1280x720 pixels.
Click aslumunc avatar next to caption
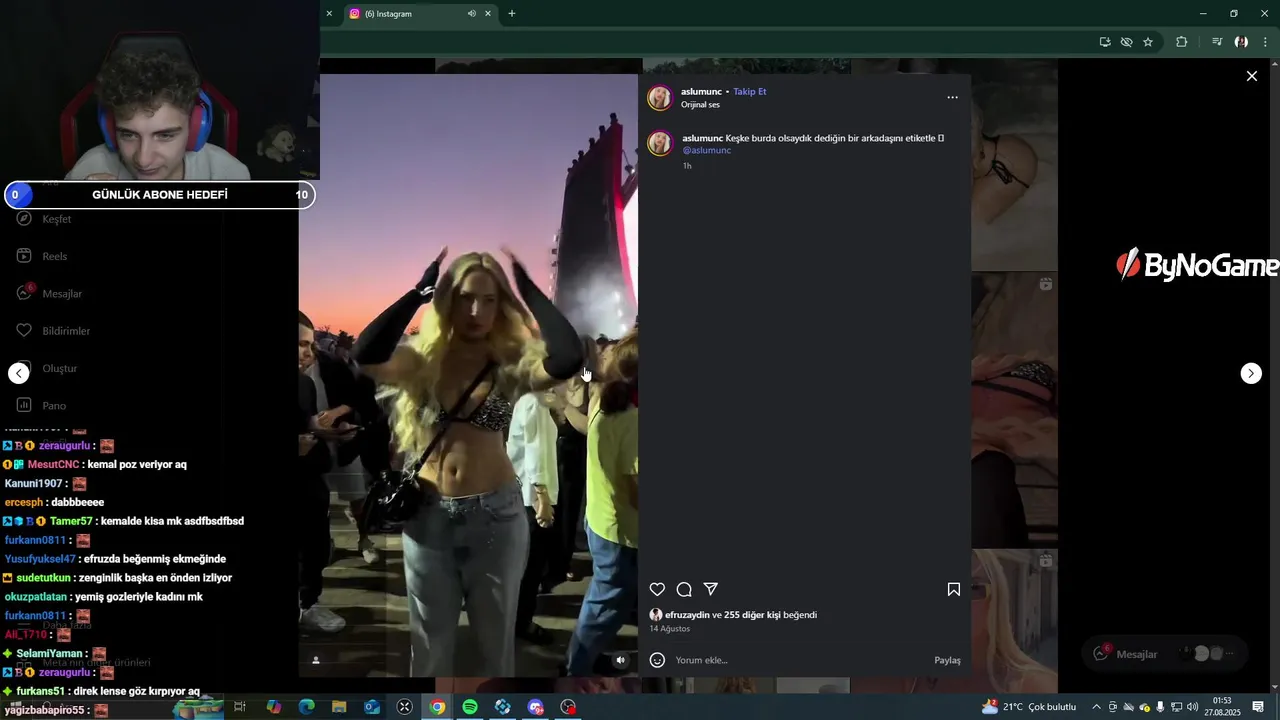(660, 143)
